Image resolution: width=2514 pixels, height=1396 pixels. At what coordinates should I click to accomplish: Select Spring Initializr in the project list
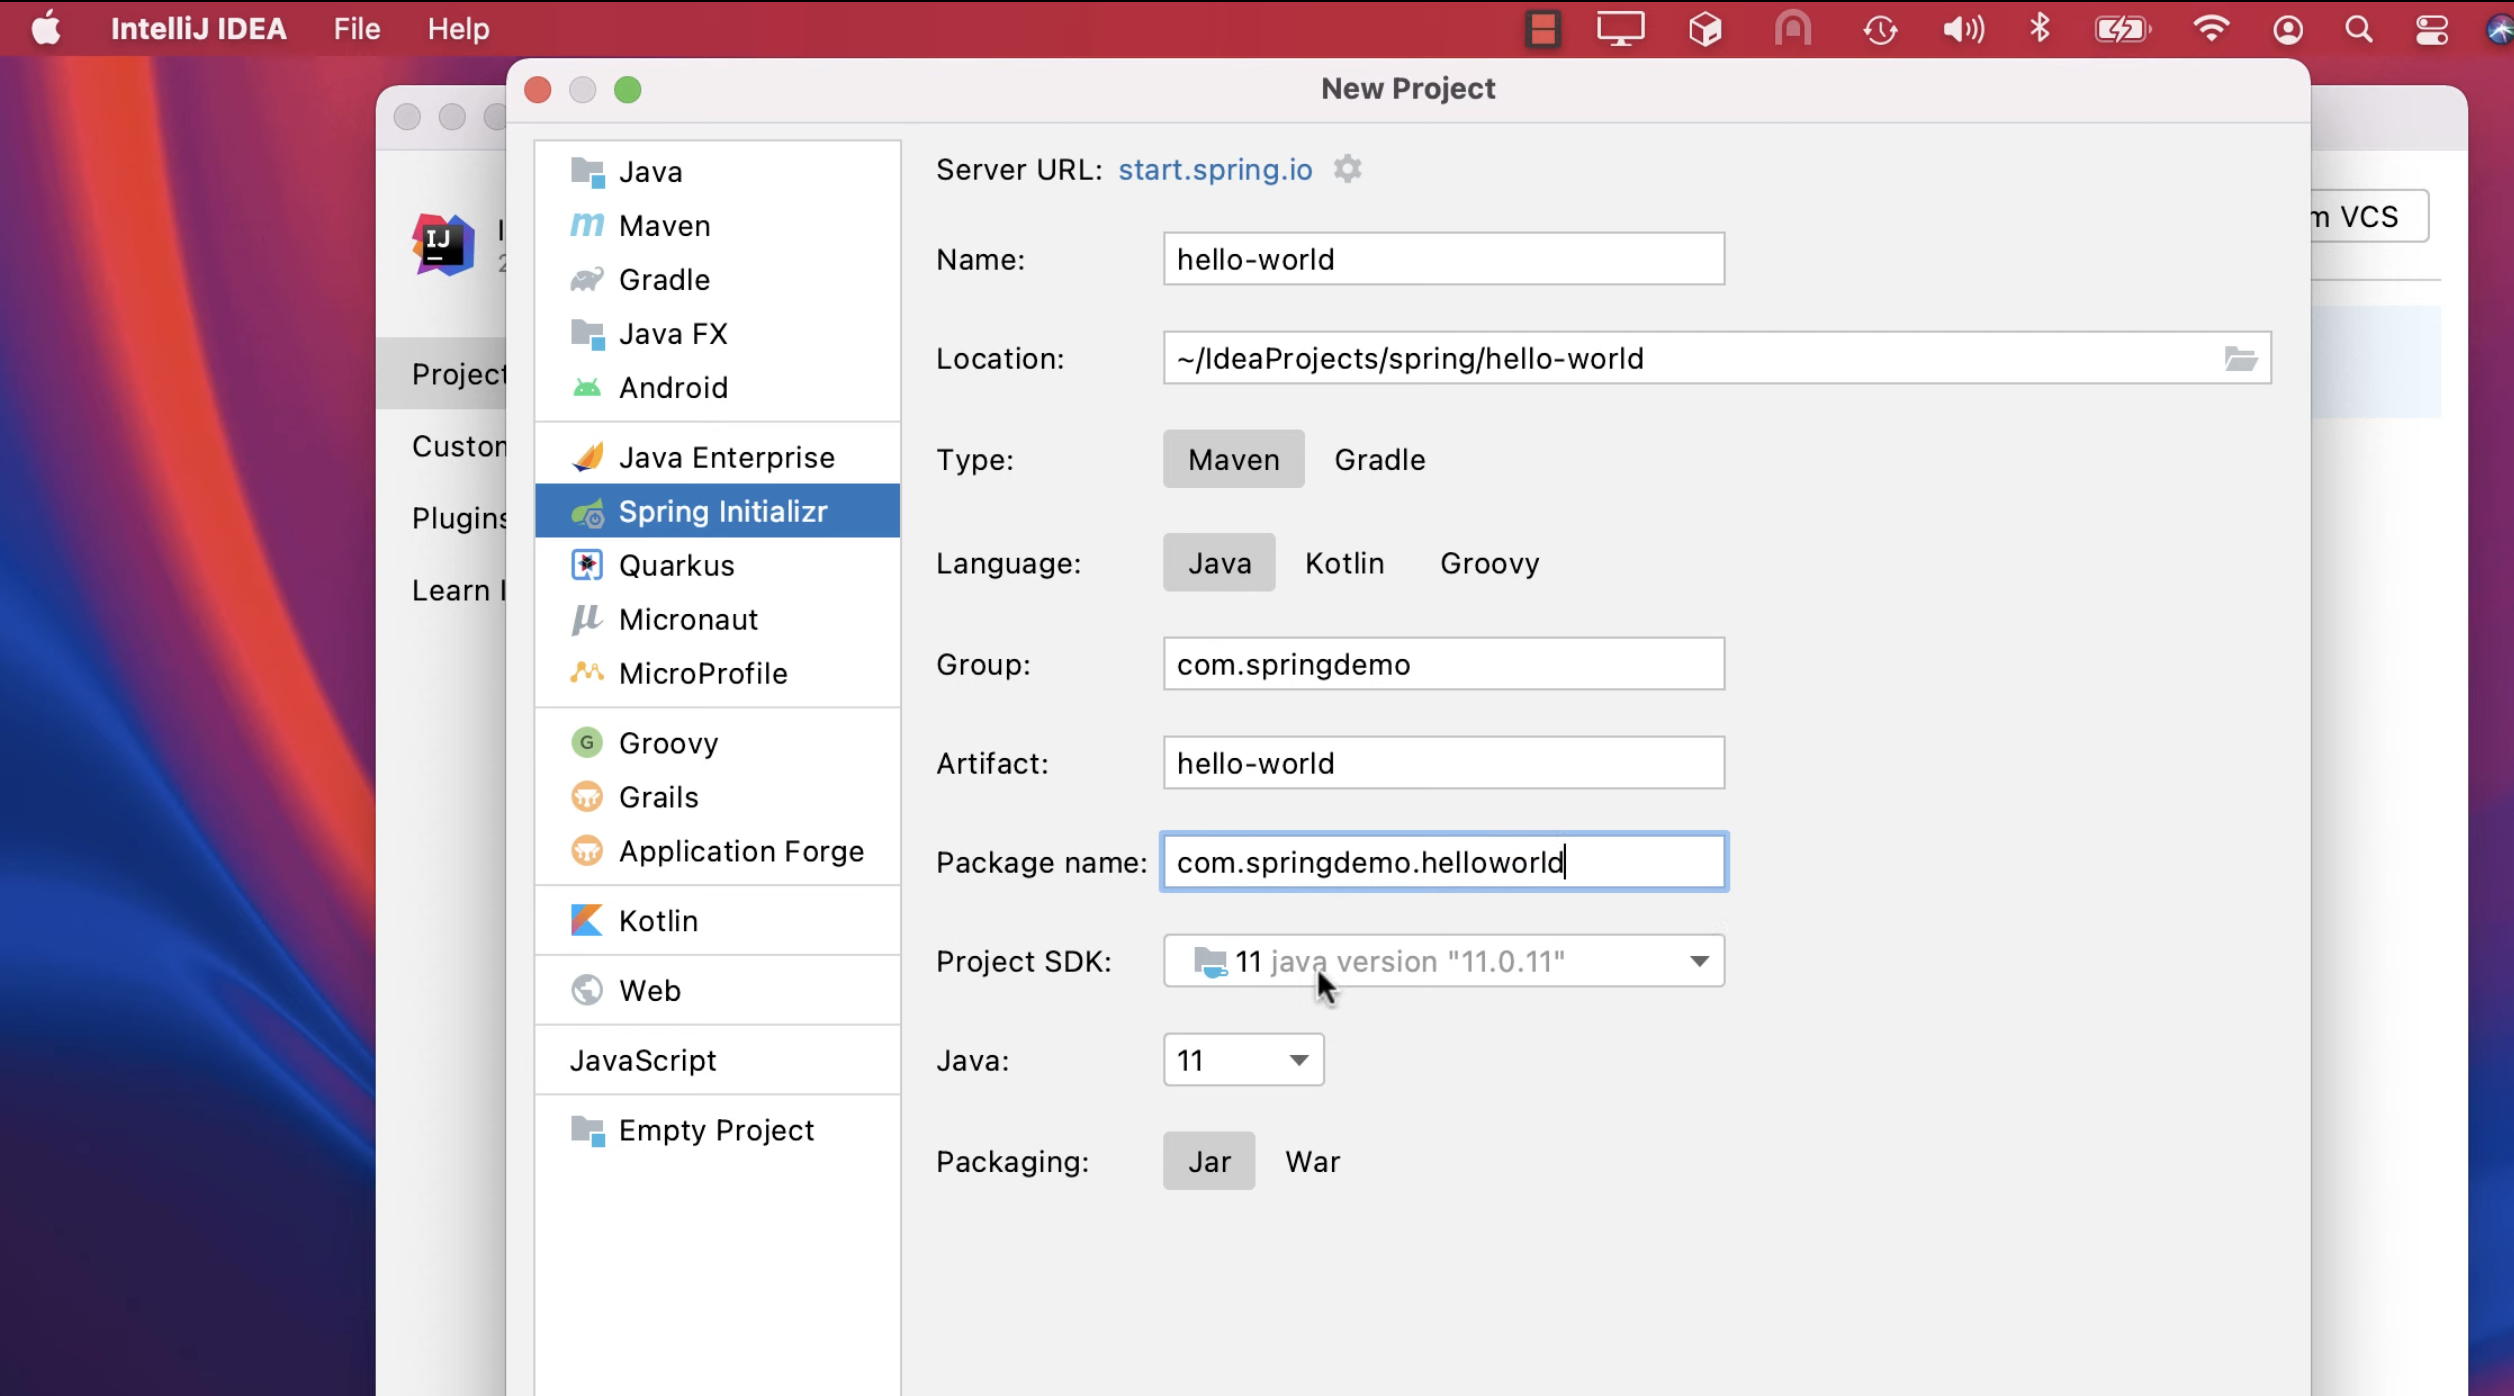[717, 511]
